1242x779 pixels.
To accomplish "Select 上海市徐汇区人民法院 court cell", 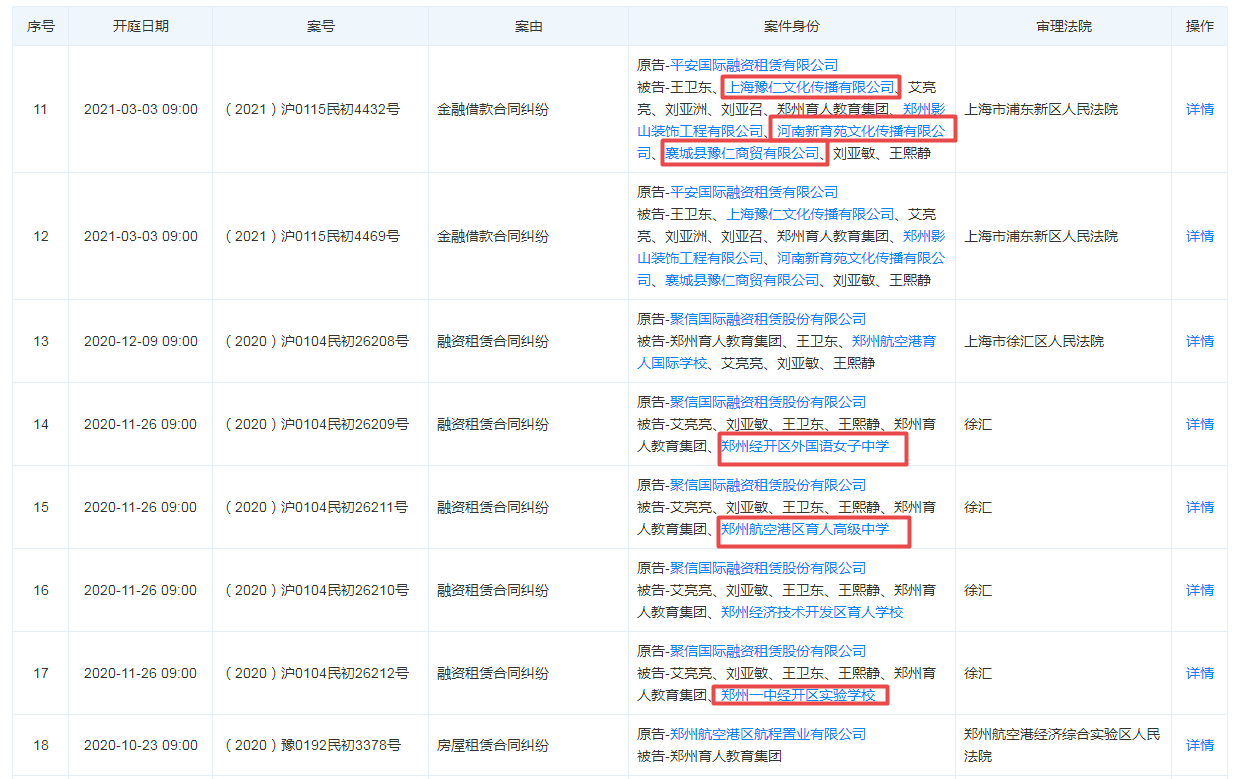I will (x=1034, y=341).
